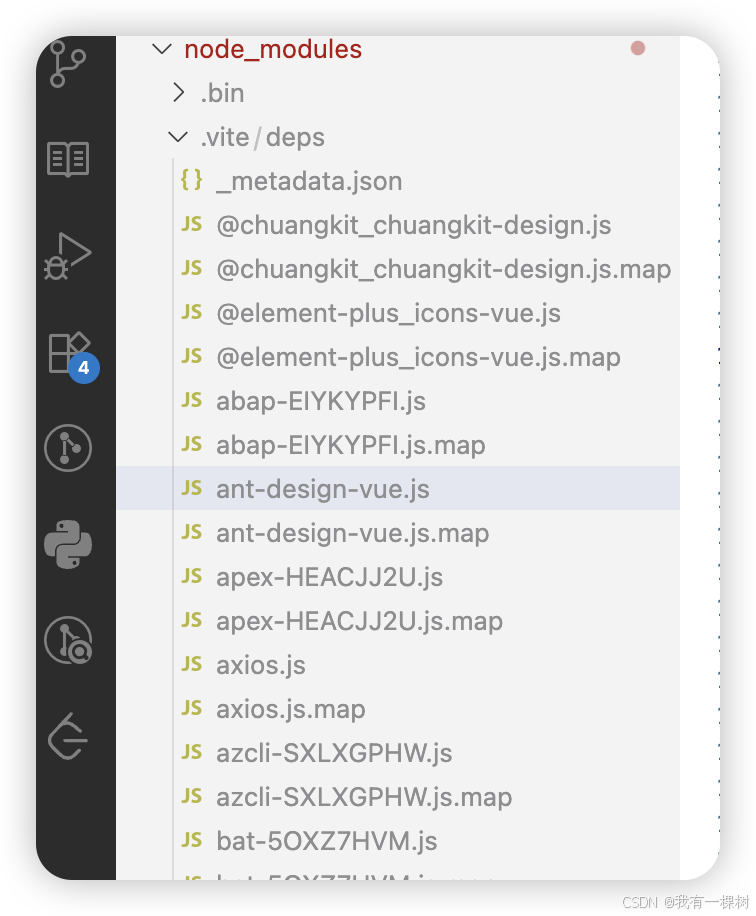
Task: Open the documentation/bookmarks sidebar icon
Action: (x=67, y=158)
